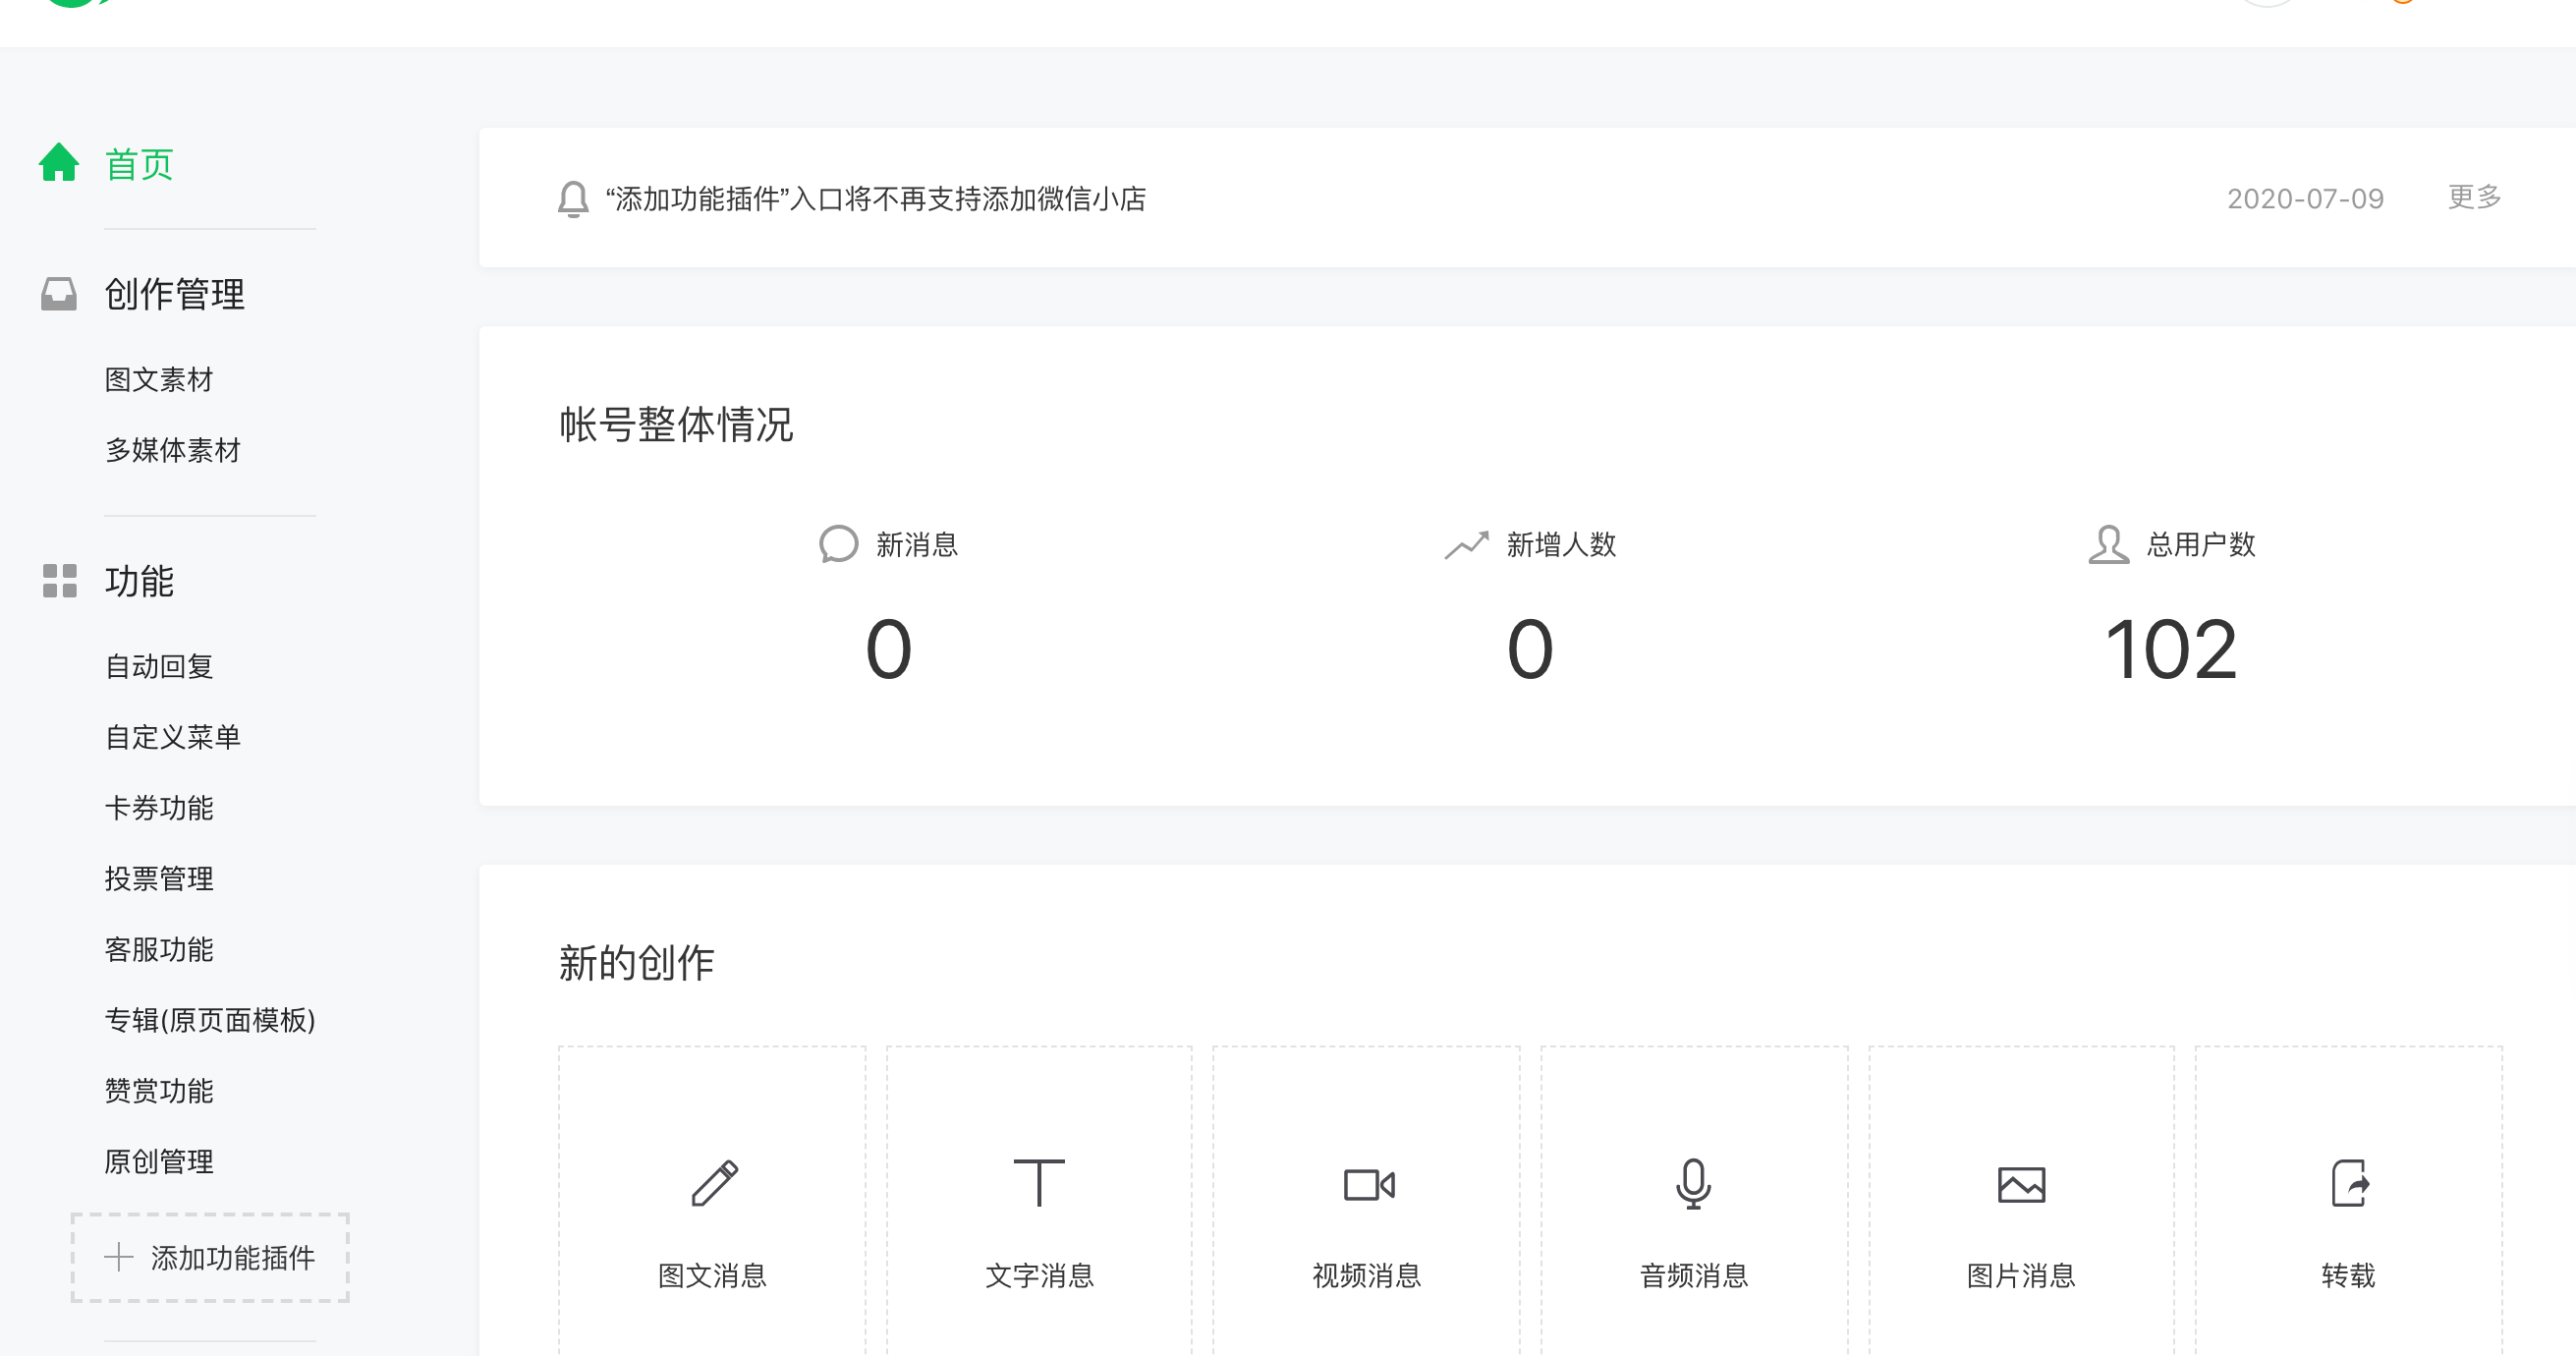Screen dimensions: 2576x1356
Task: Open 图文素材 in the sidebar
Action: [159, 380]
